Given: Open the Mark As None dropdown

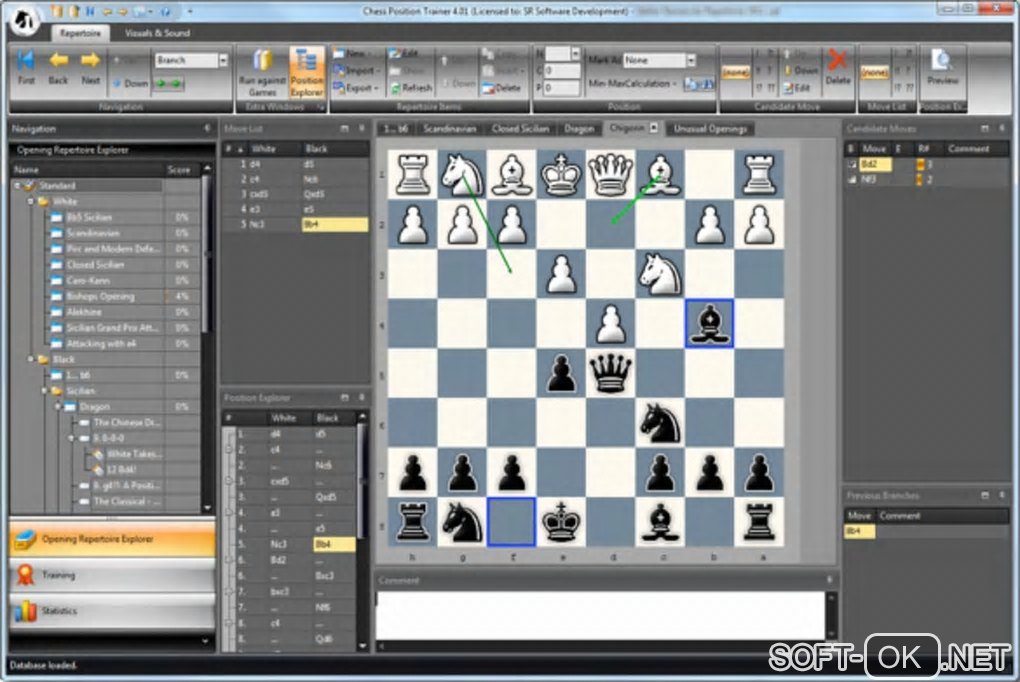Looking at the screenshot, I should pyautogui.click(x=691, y=60).
